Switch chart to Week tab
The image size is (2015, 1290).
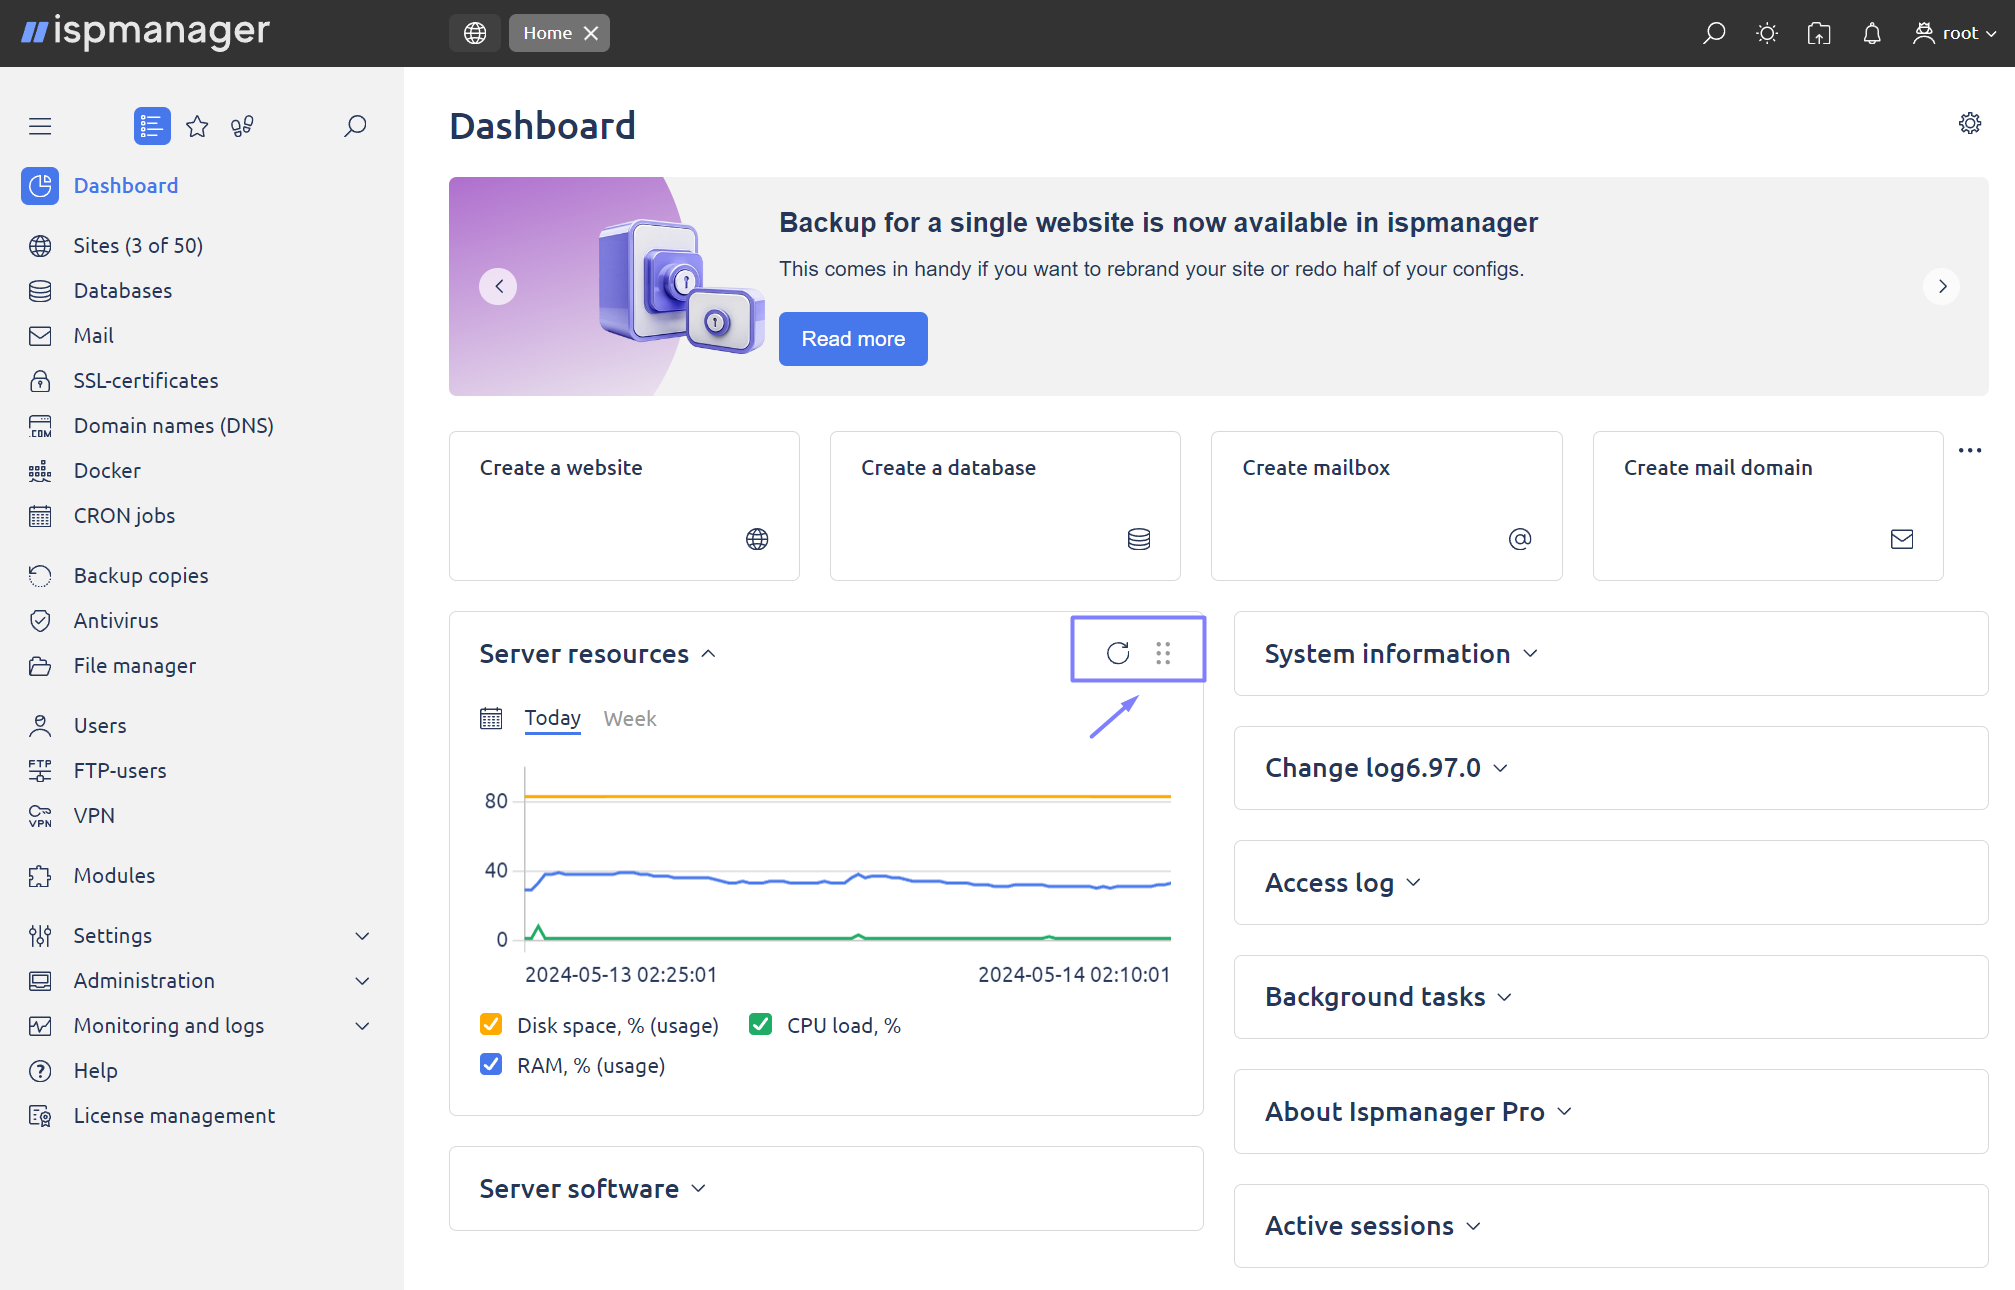coord(630,718)
